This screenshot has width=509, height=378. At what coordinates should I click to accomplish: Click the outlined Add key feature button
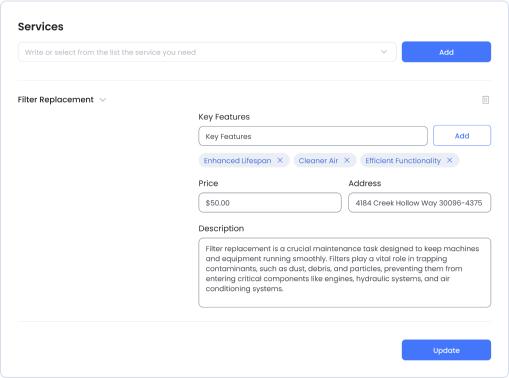(x=462, y=136)
